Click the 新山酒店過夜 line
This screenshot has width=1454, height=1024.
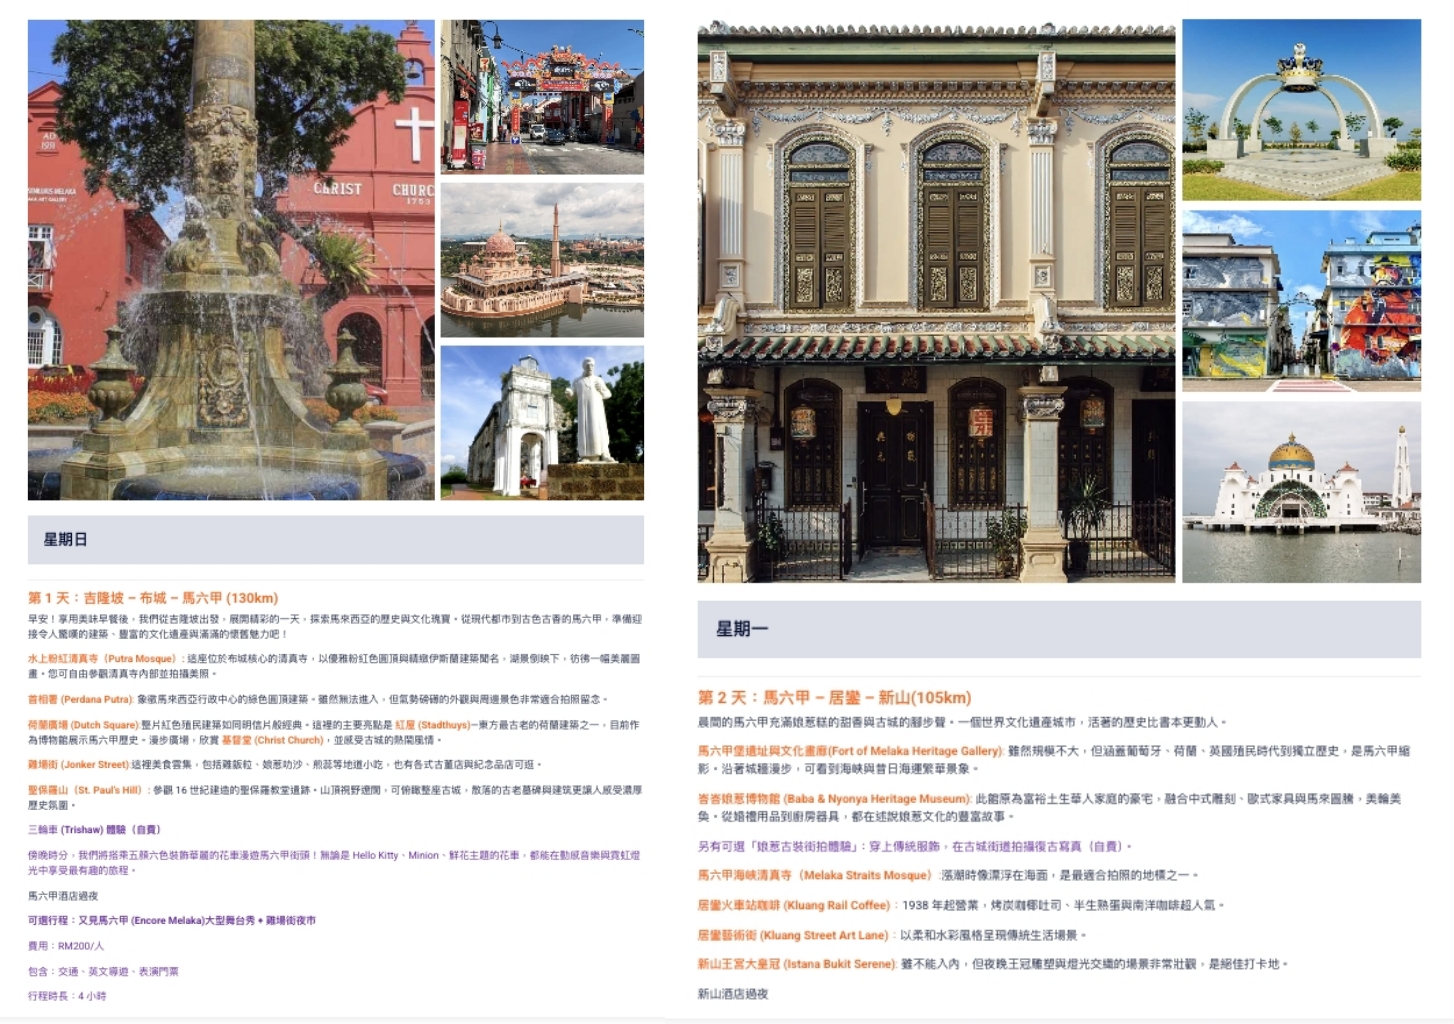(x=733, y=994)
